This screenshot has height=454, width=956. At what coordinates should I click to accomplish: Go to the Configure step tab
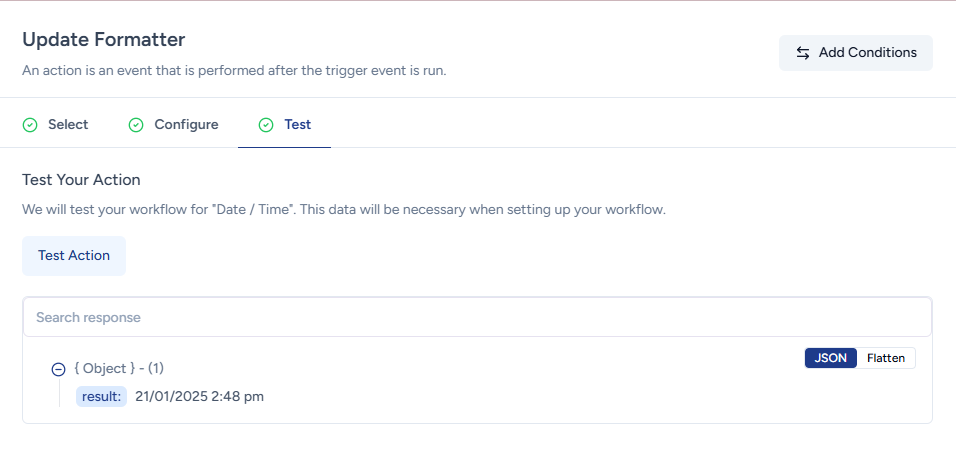186,125
